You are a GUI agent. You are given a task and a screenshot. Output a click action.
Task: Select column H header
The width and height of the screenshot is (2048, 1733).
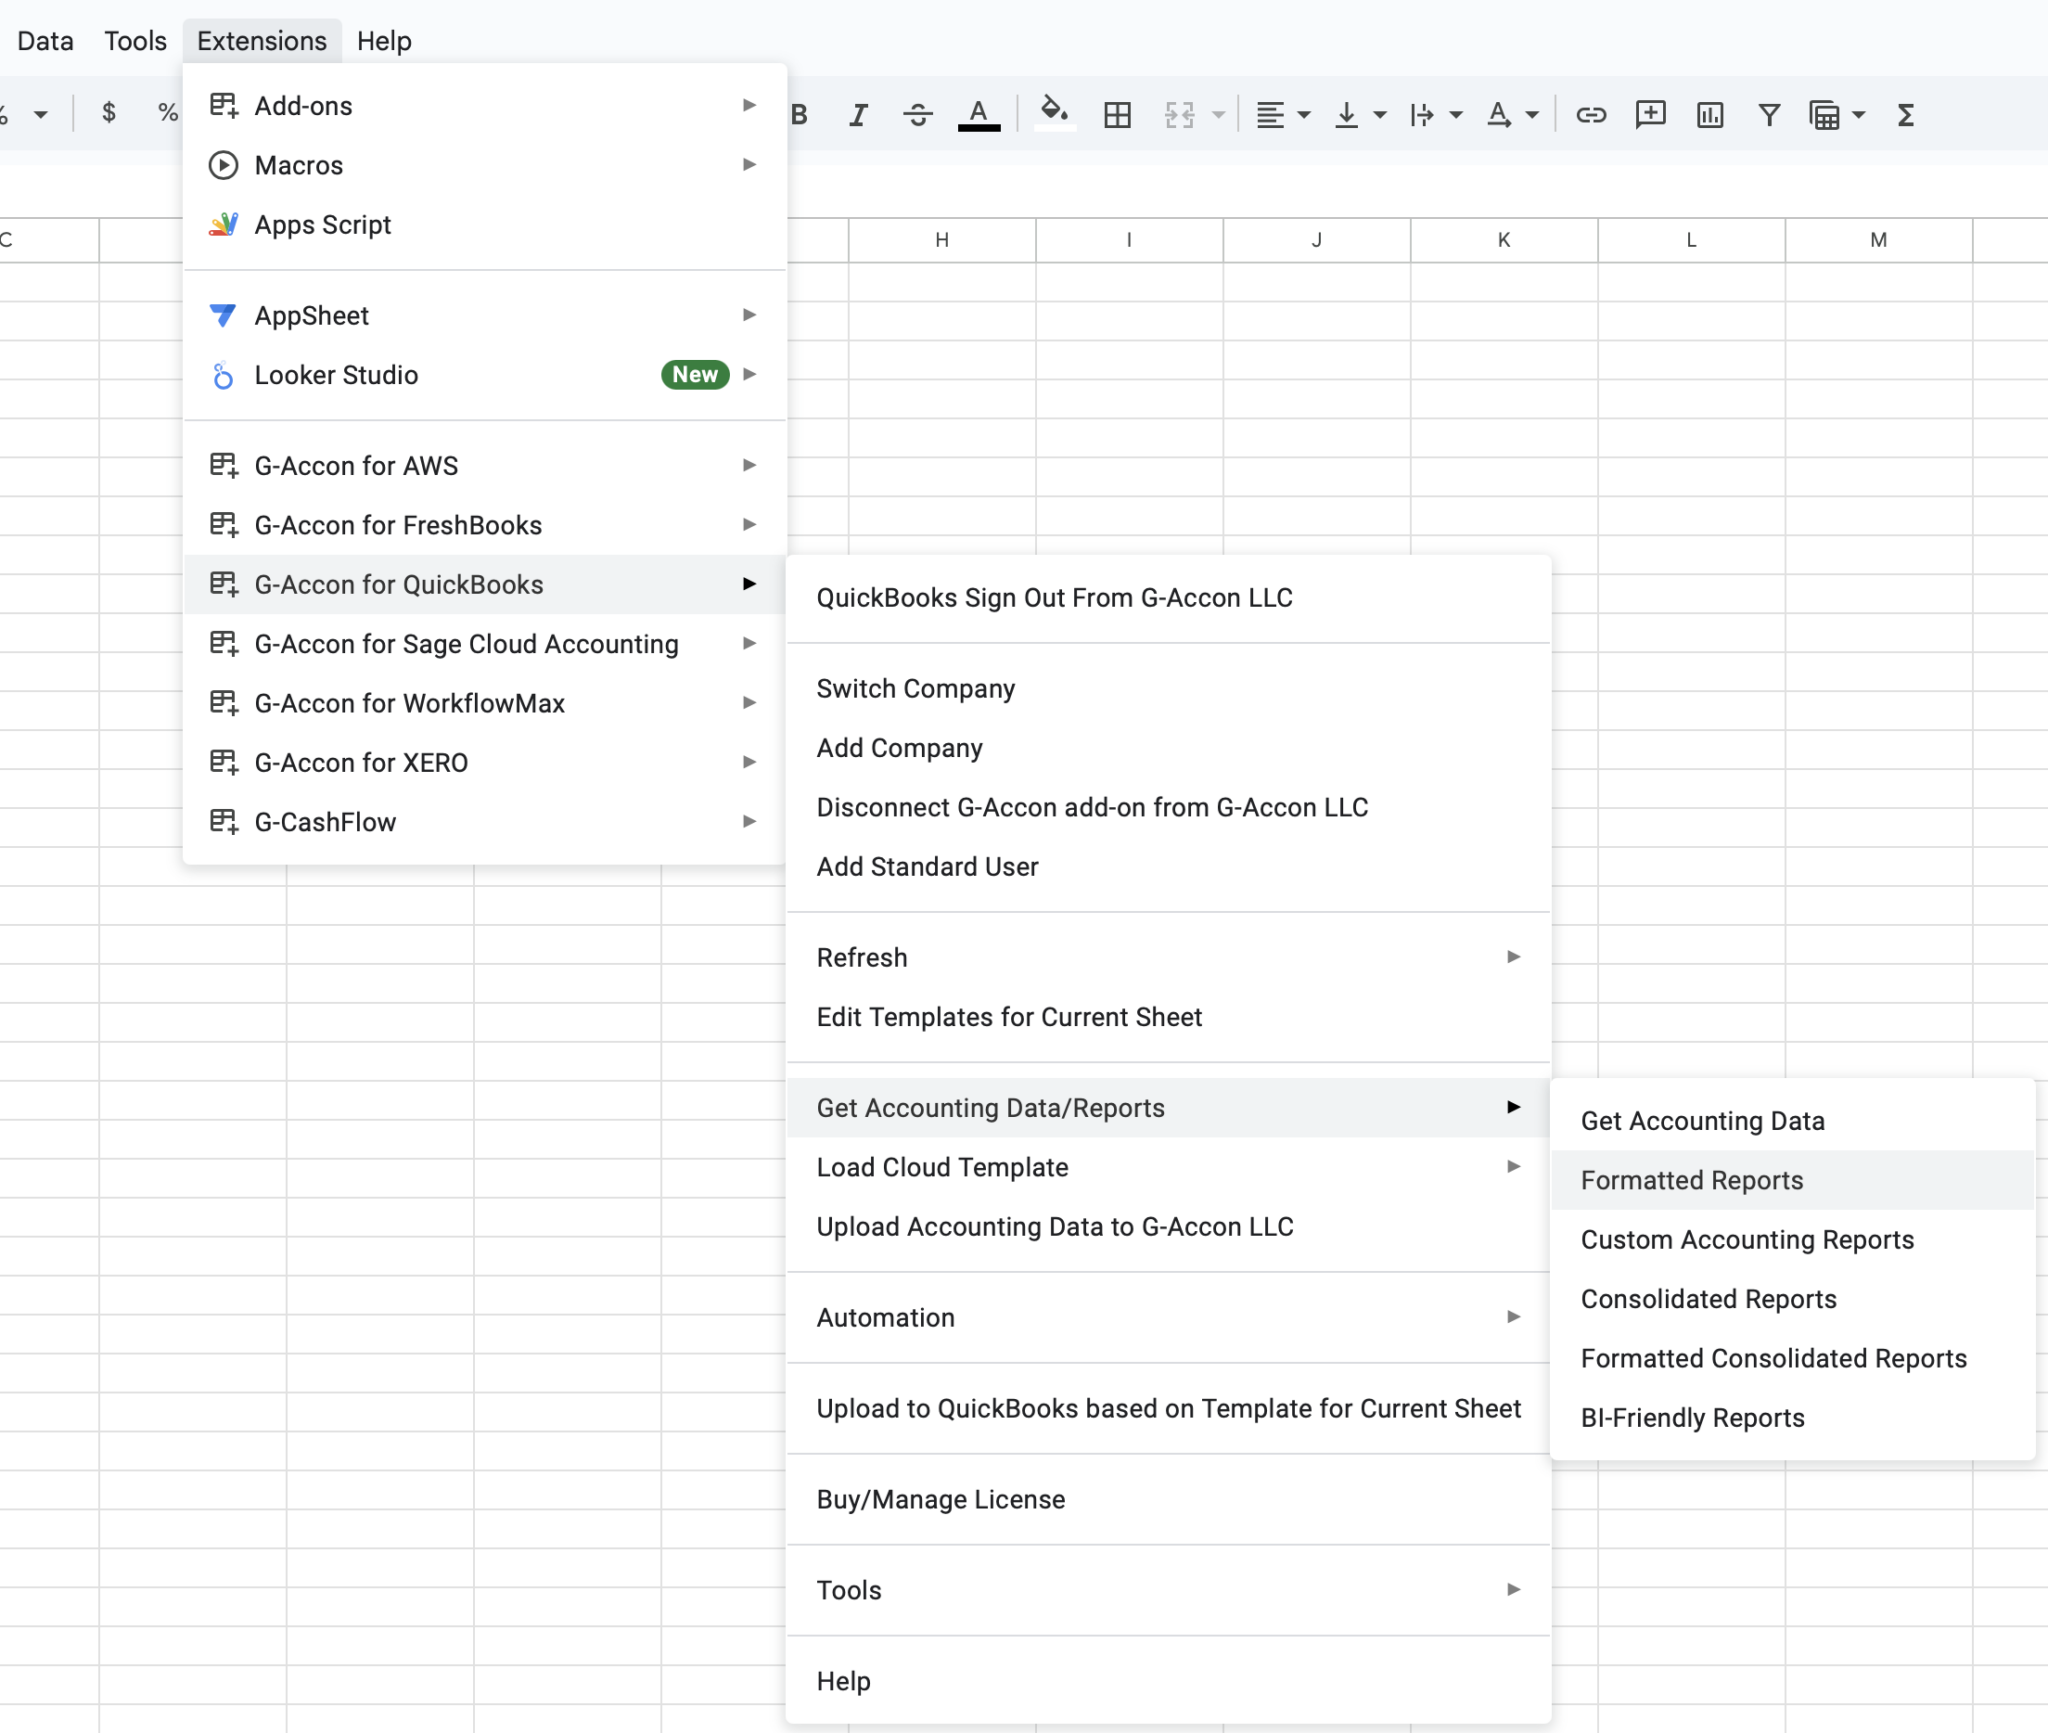click(942, 240)
